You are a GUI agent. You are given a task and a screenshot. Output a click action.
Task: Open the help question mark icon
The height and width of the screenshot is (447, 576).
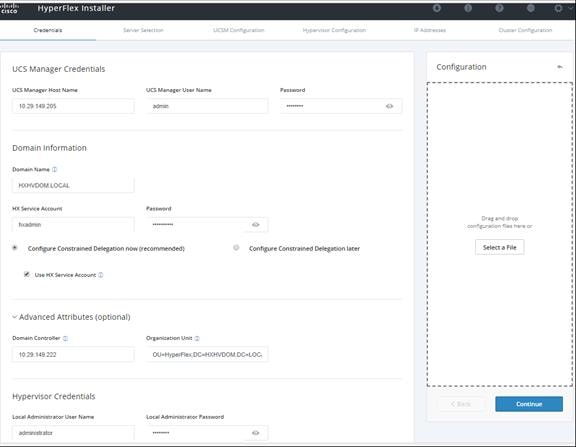point(499,8)
